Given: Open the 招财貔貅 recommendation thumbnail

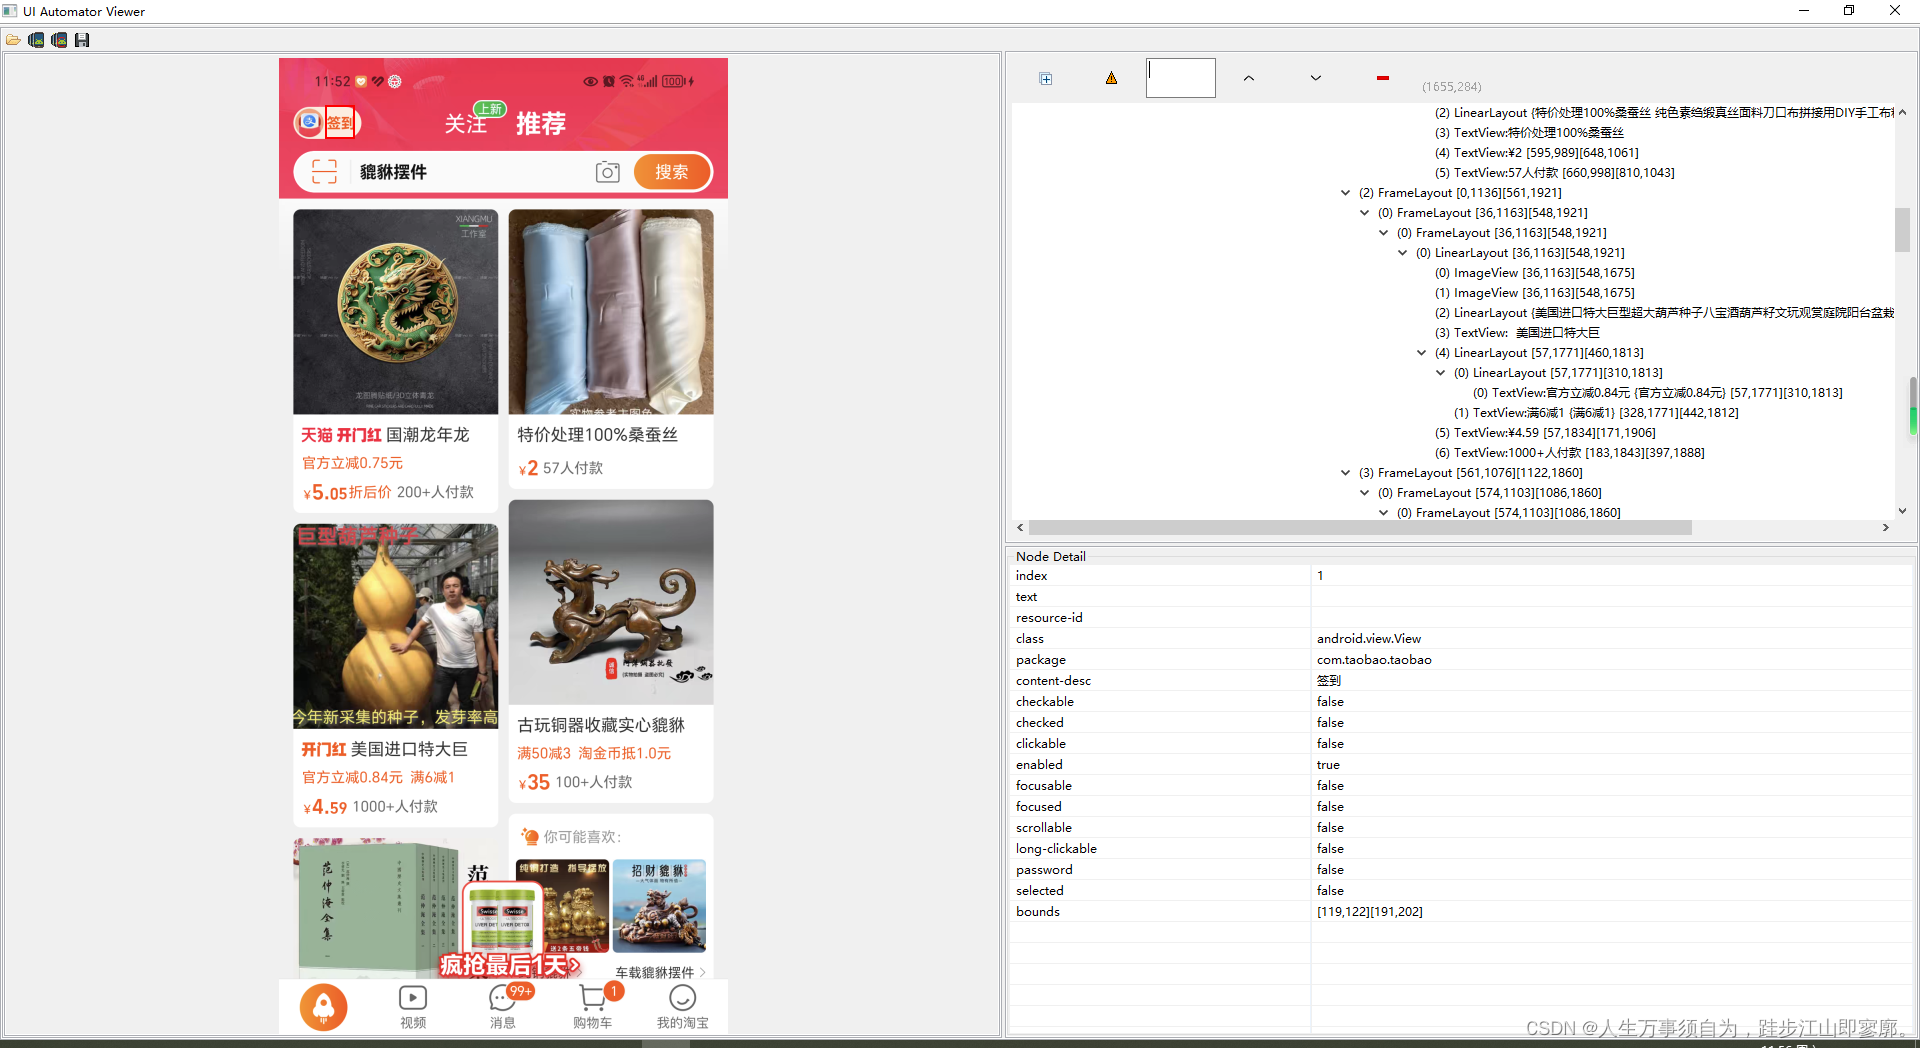Looking at the screenshot, I should [659, 906].
